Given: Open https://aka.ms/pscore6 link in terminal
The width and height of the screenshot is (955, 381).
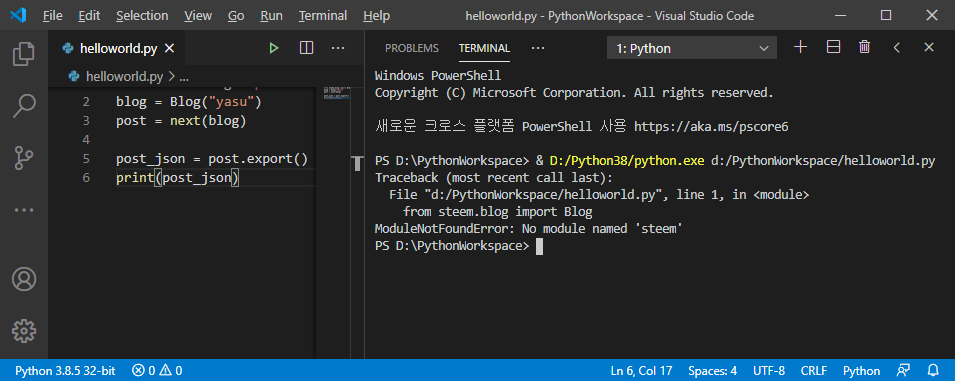Looking at the screenshot, I should coord(711,127).
